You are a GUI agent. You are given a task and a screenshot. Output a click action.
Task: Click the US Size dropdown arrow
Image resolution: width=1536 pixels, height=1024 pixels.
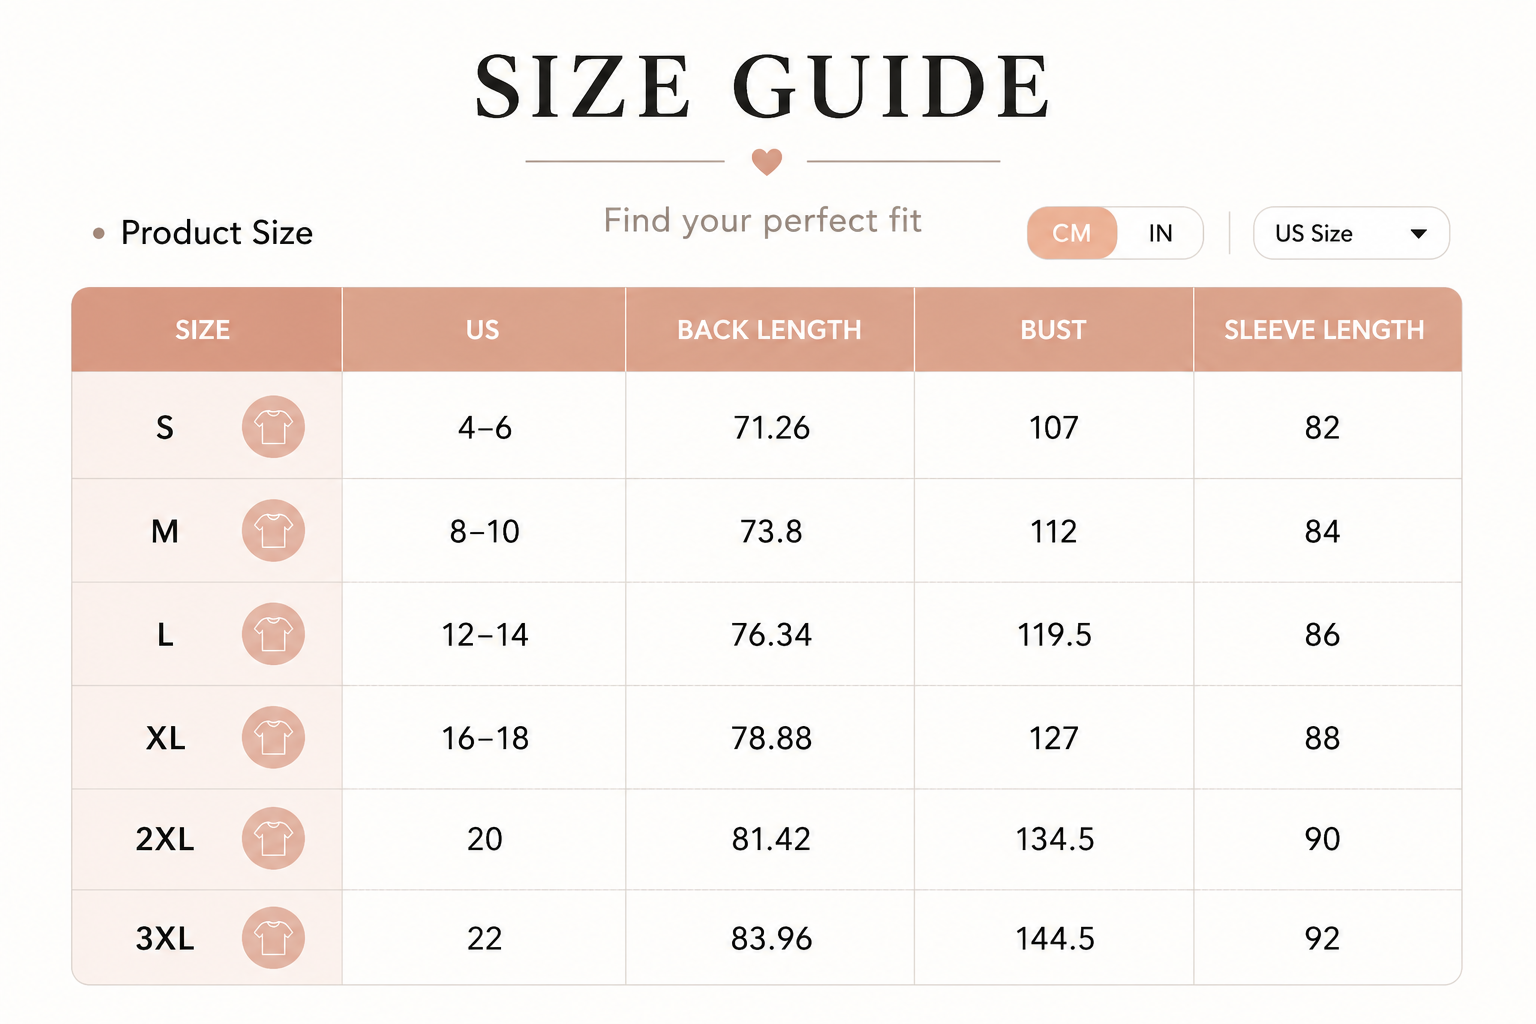pyautogui.click(x=1418, y=234)
